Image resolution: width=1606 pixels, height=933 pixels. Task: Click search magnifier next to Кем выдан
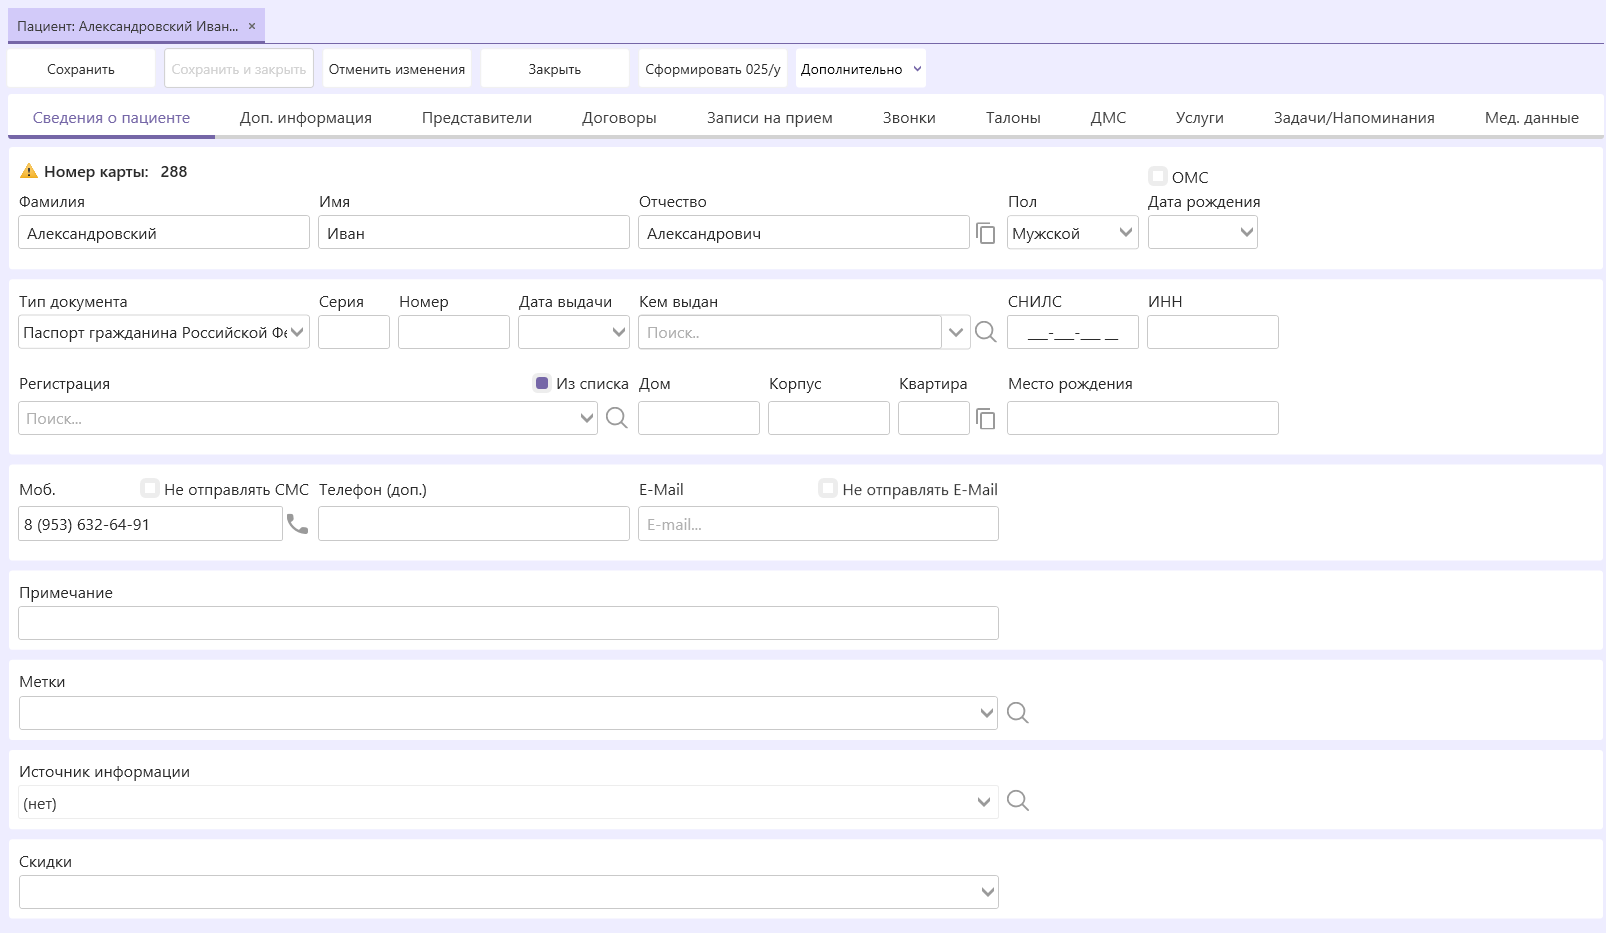[x=986, y=332]
